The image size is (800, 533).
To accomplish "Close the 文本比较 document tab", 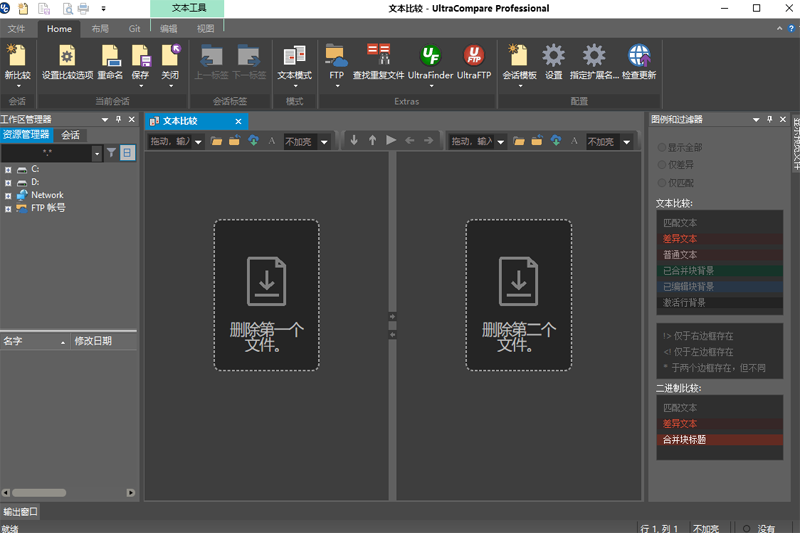I will [x=238, y=121].
